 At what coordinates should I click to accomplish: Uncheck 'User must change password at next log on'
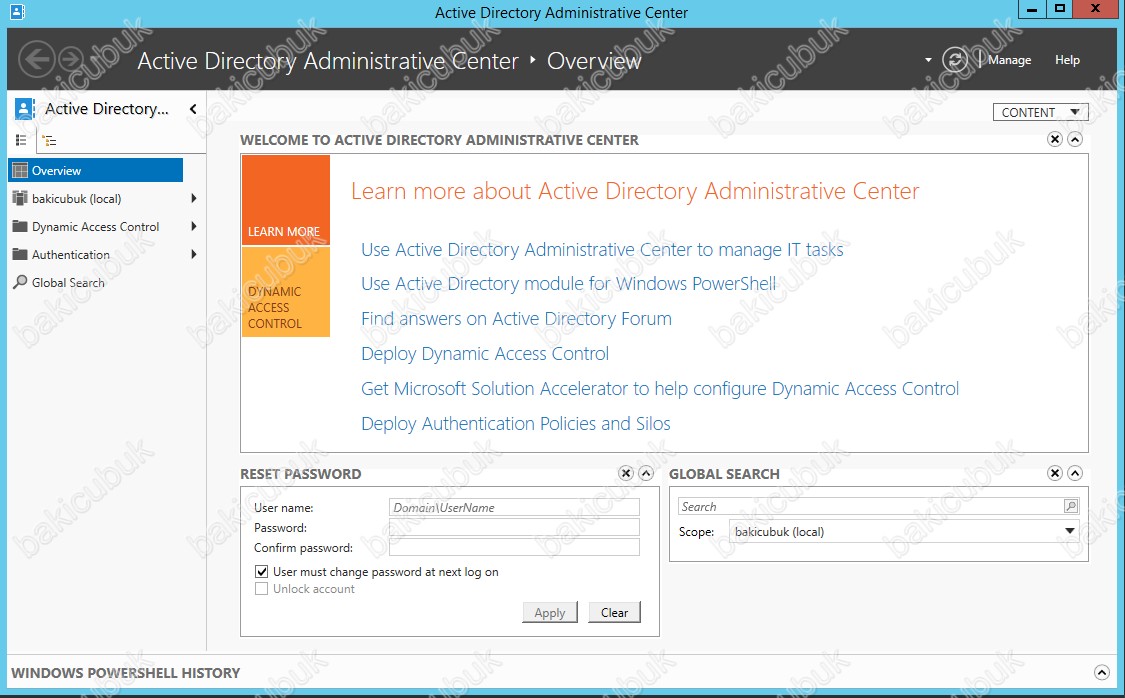click(262, 572)
